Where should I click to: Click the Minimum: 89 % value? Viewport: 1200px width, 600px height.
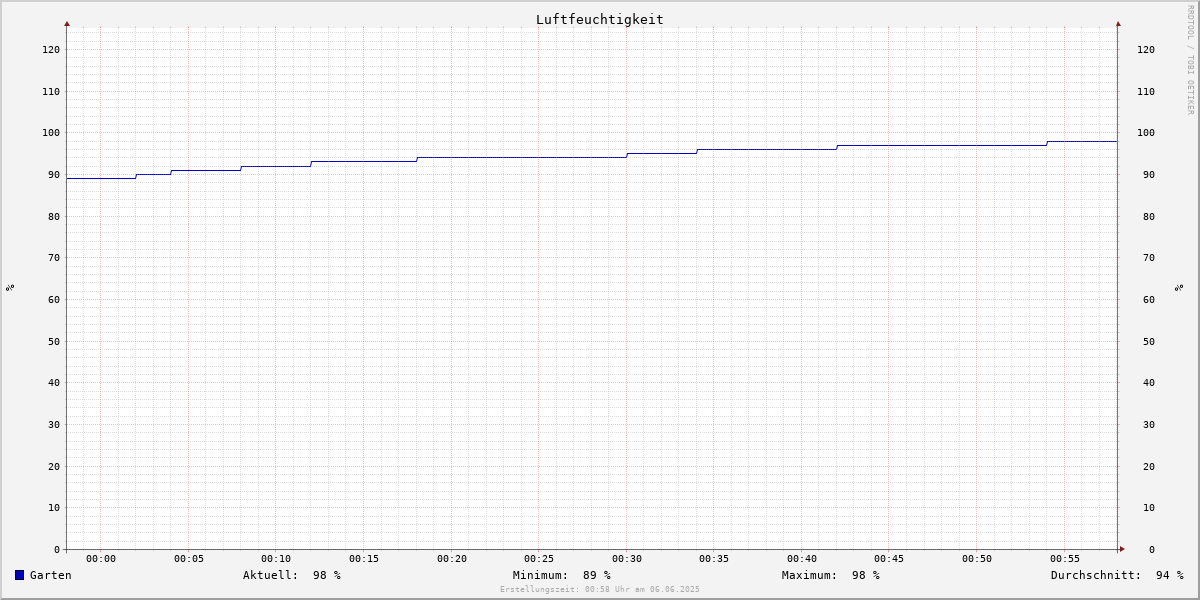tap(562, 575)
